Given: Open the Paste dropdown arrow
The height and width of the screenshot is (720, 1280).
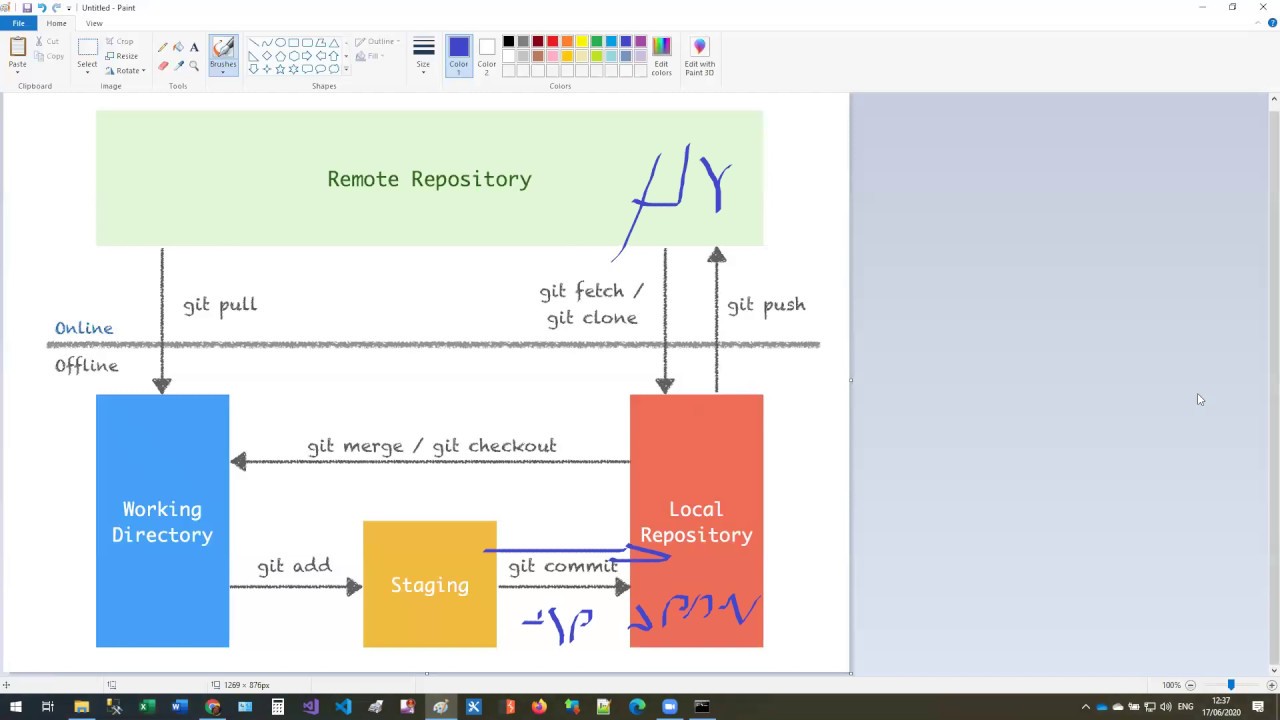Looking at the screenshot, I should click(x=18, y=72).
